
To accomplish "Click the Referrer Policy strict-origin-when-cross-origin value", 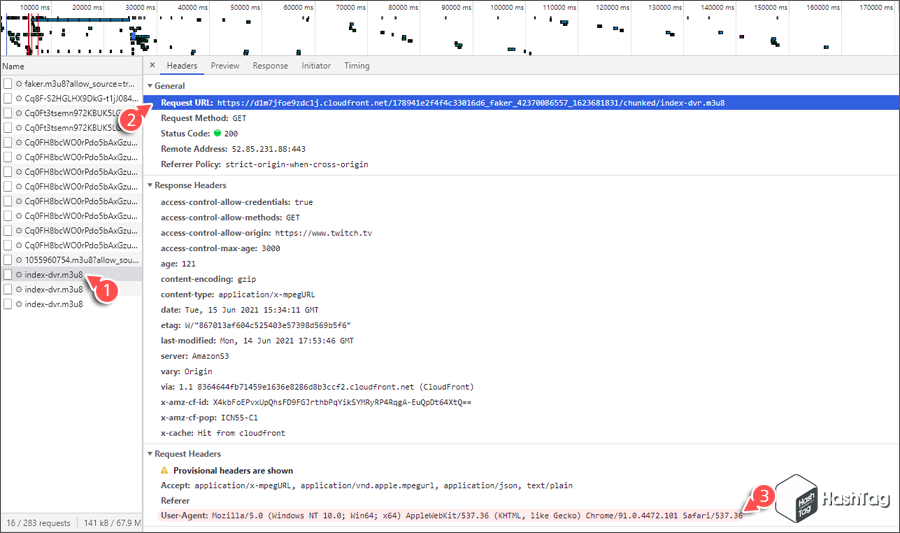I will tap(297, 164).
